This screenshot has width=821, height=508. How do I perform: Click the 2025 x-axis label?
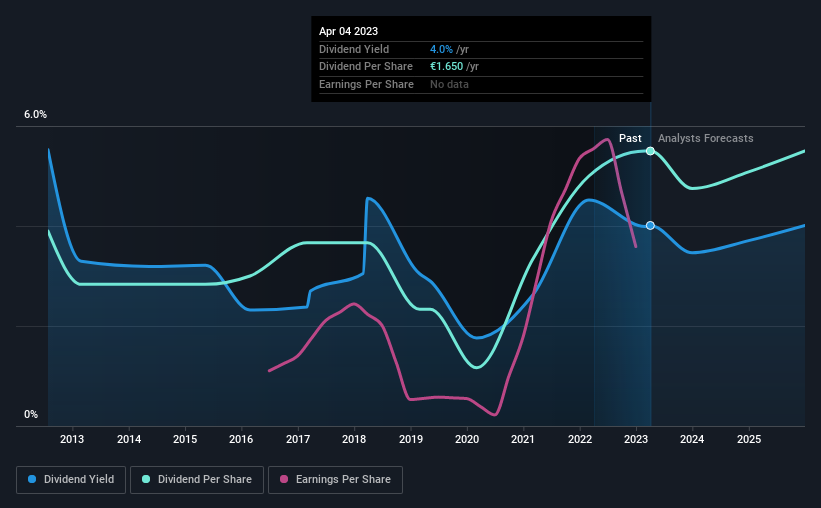click(x=749, y=439)
